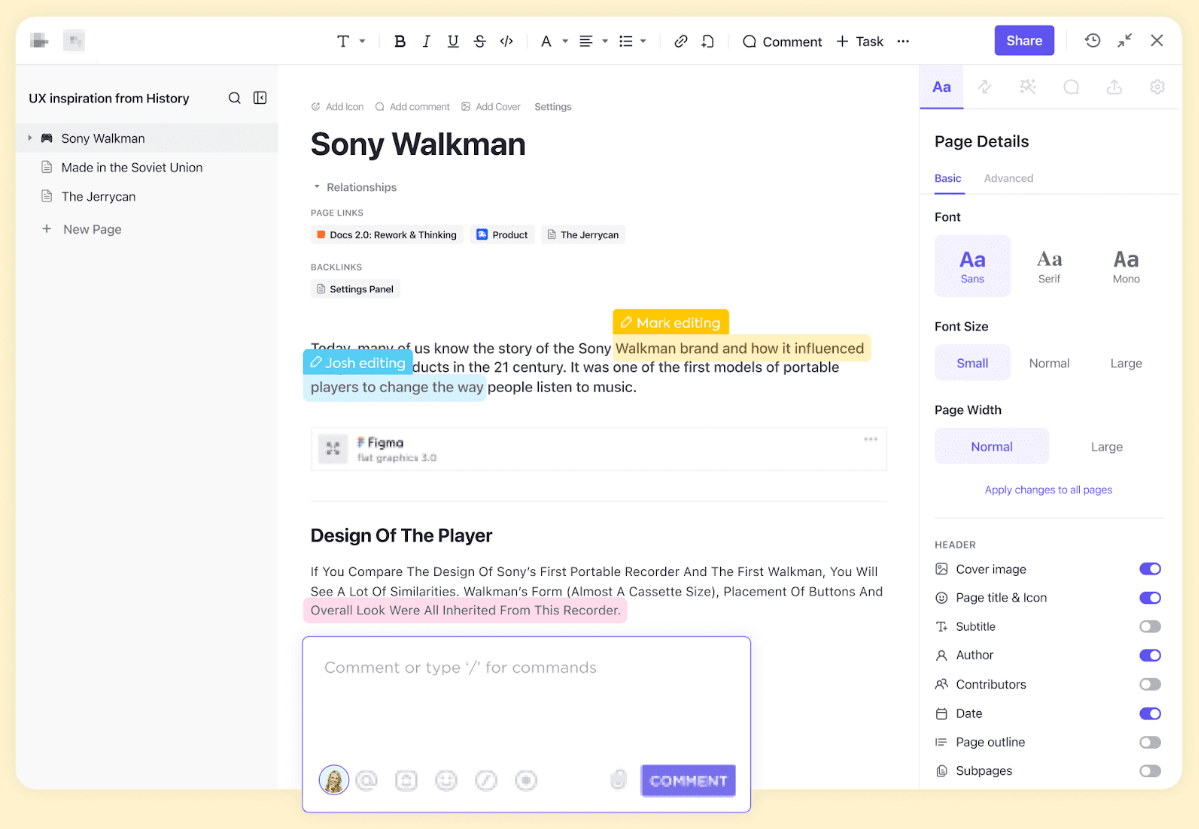Disable the Cover image toggle
Image resolution: width=1199 pixels, height=829 pixels.
[x=1150, y=568]
